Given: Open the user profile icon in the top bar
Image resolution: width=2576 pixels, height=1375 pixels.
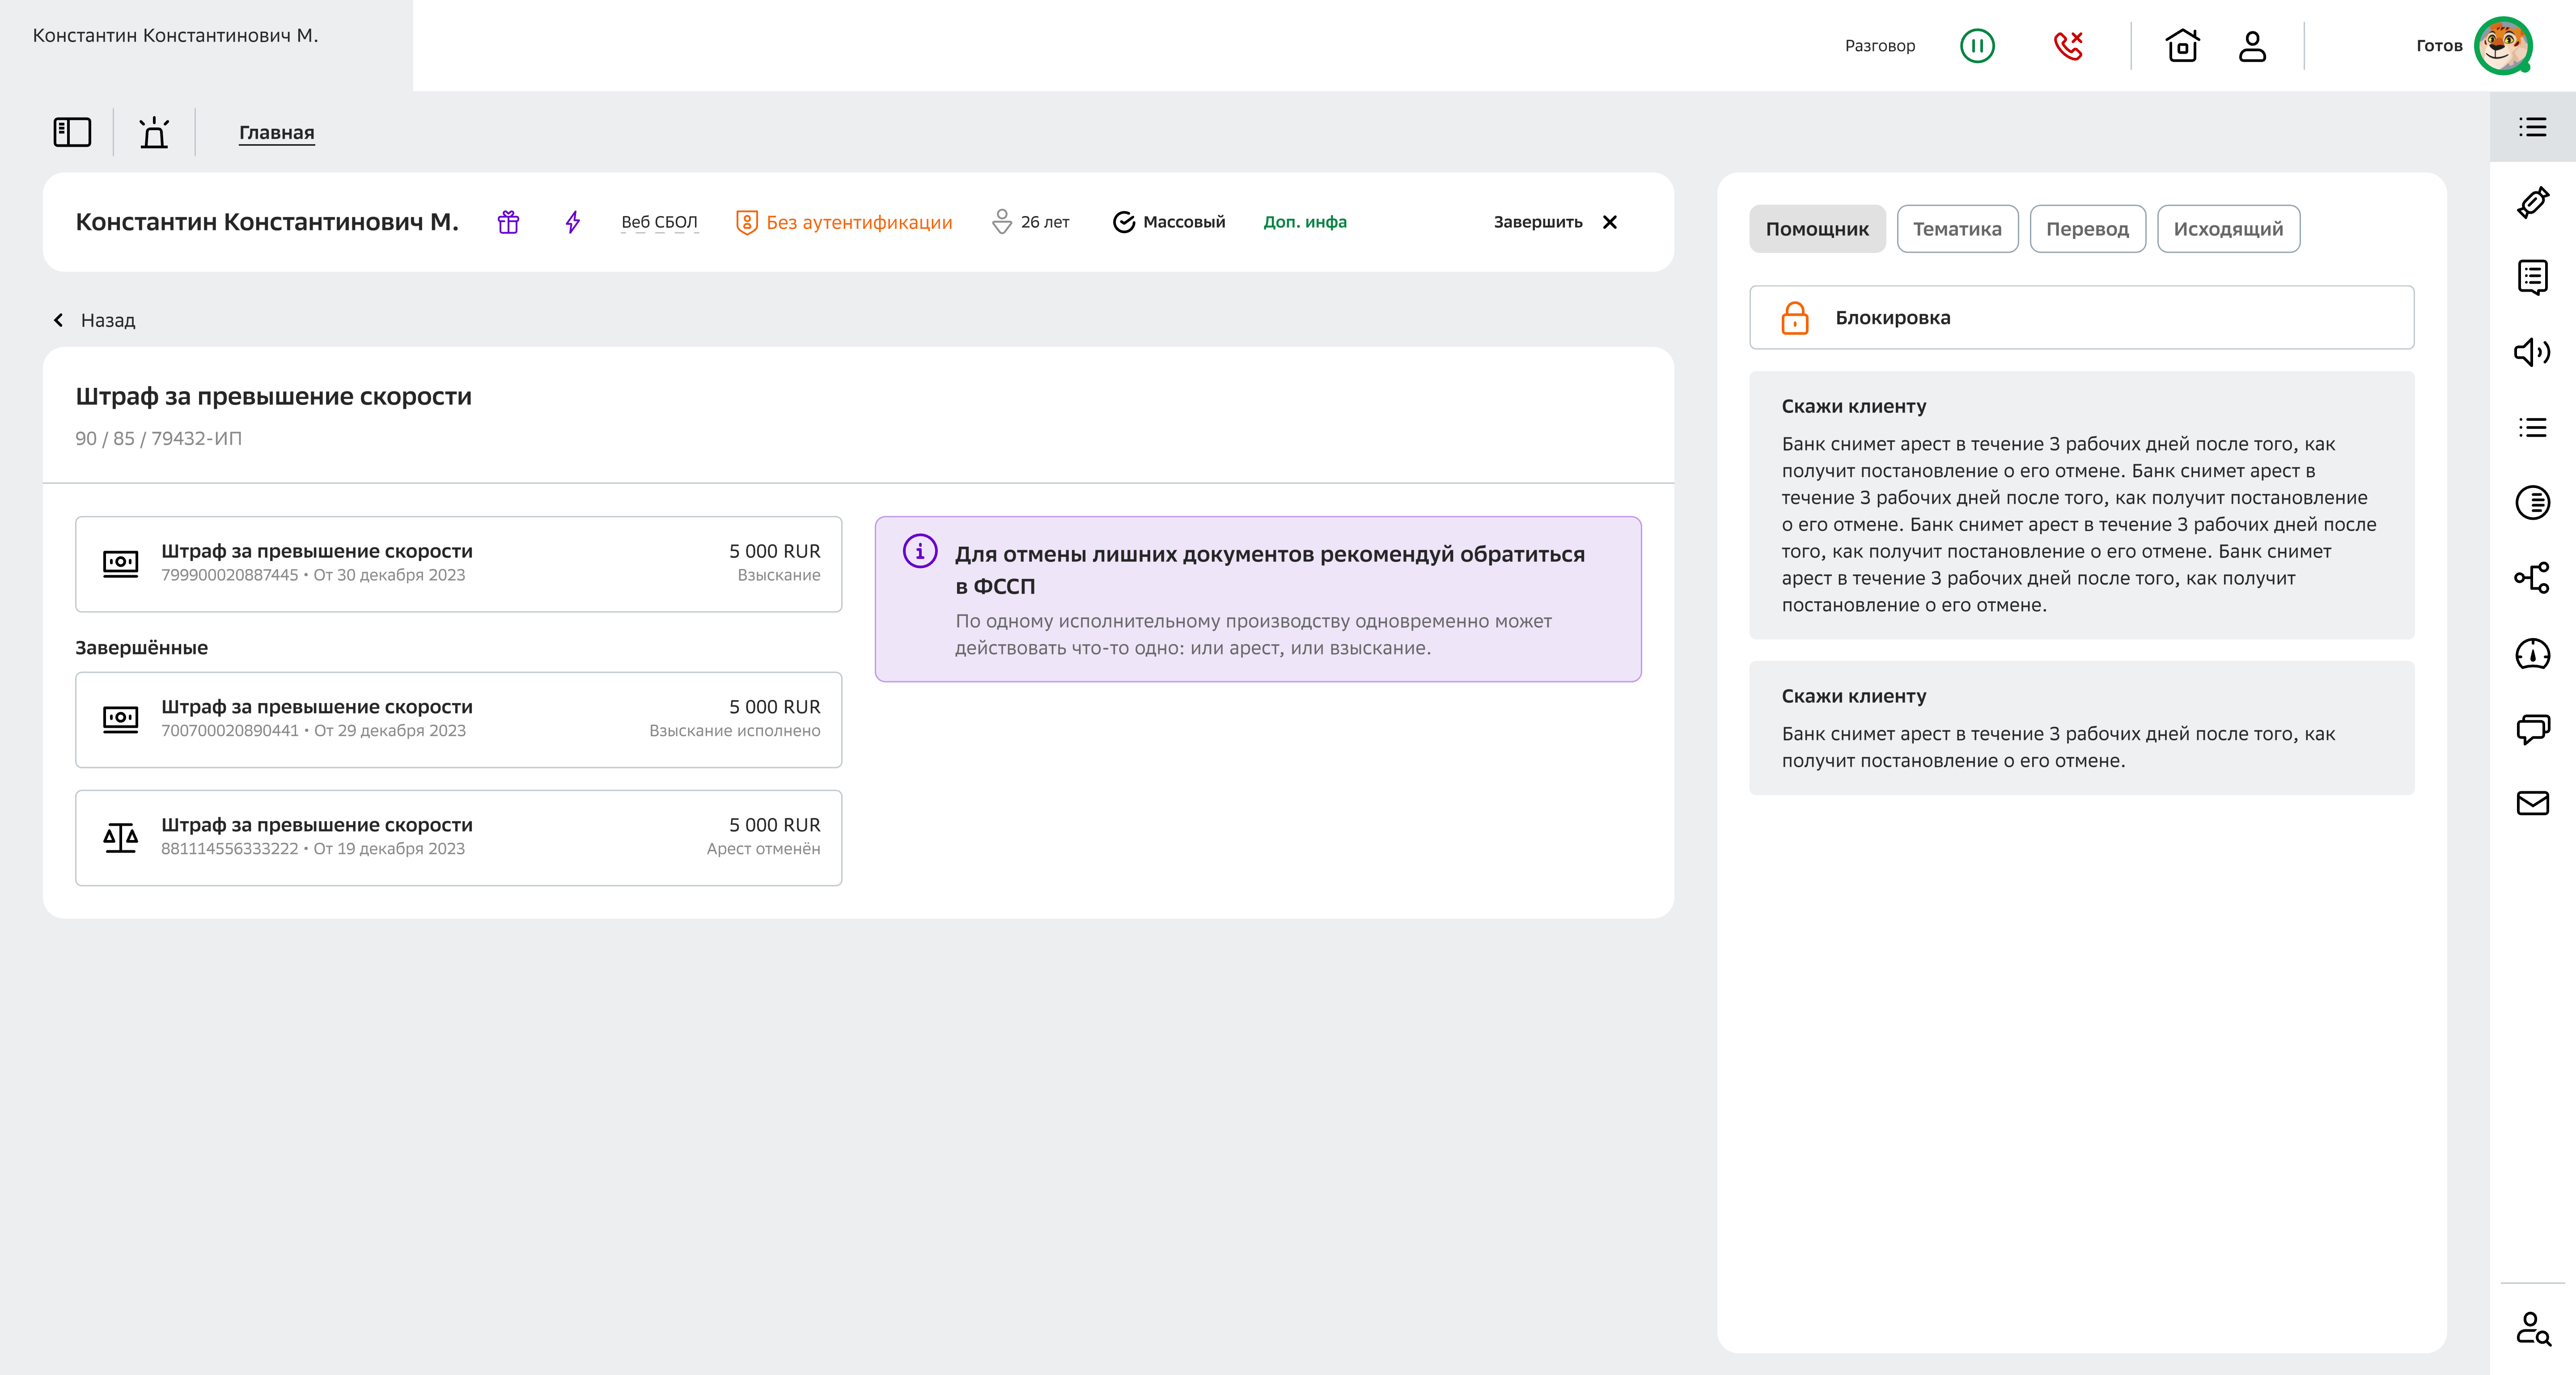Looking at the screenshot, I should (2252, 46).
